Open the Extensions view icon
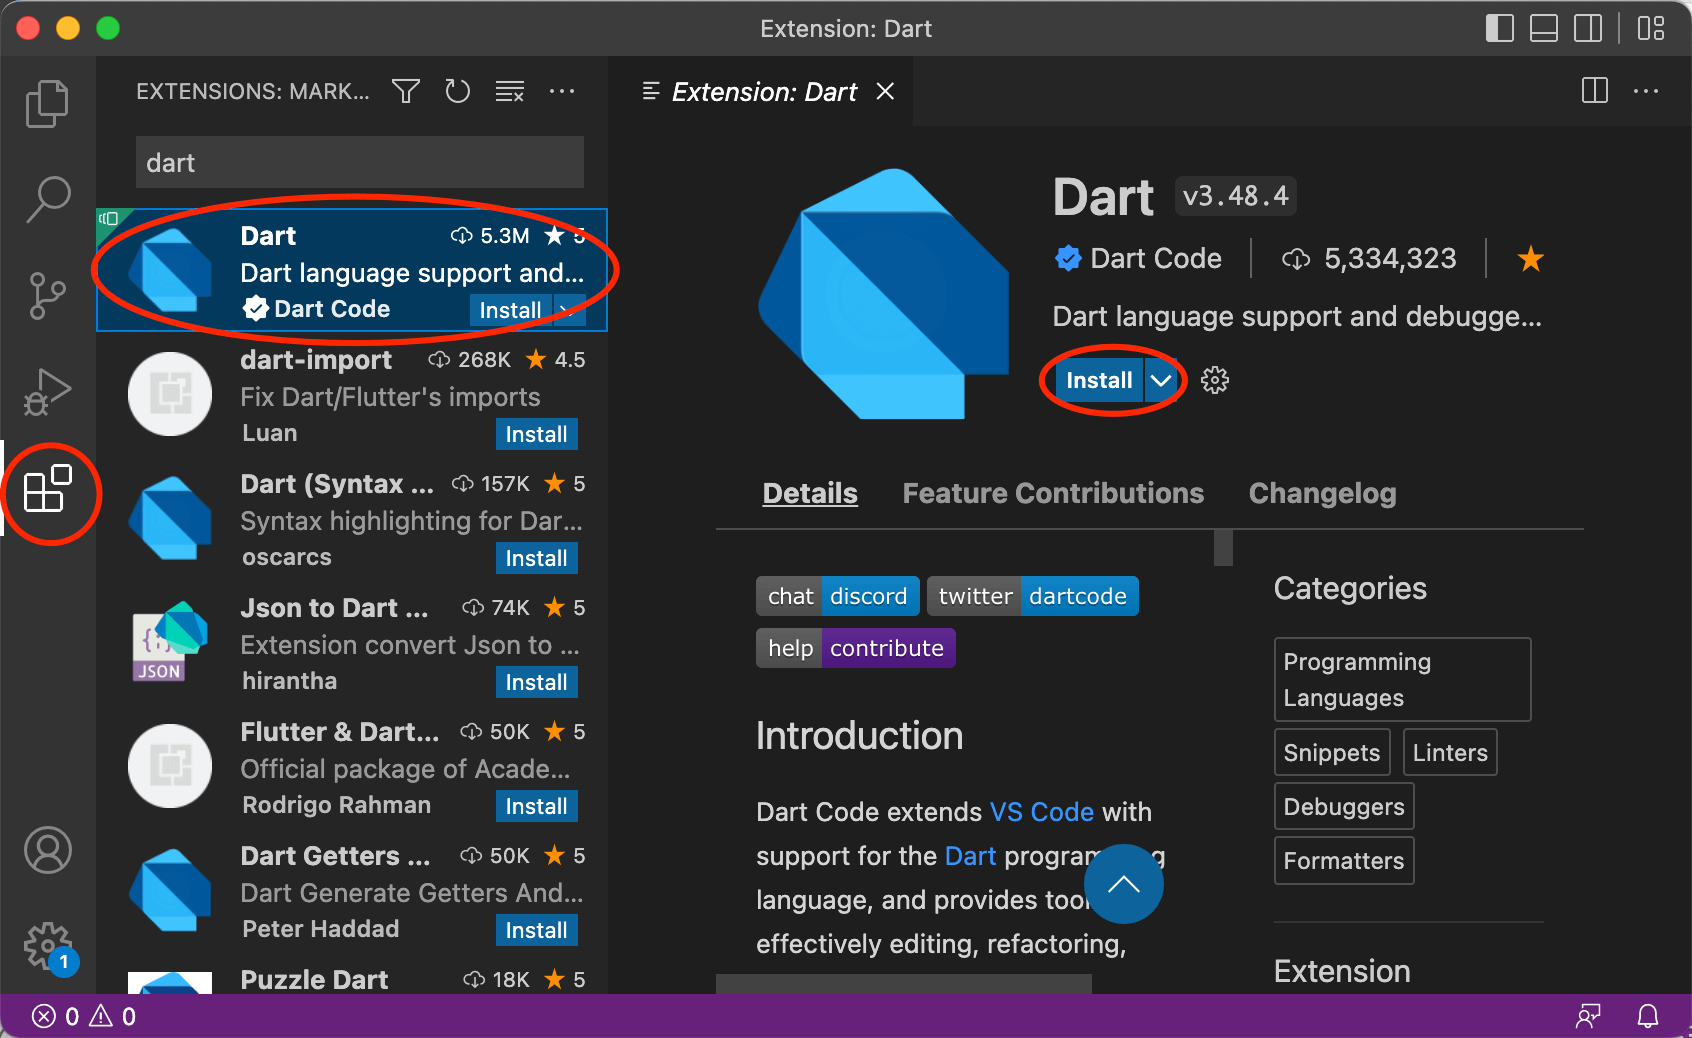The width and height of the screenshot is (1692, 1038). (47, 489)
